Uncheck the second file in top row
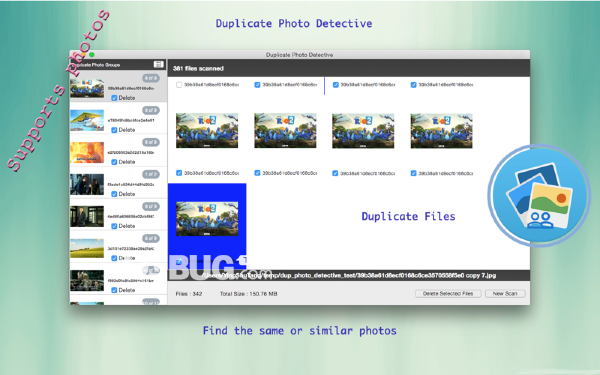This screenshot has width=600, height=375. (x=257, y=85)
